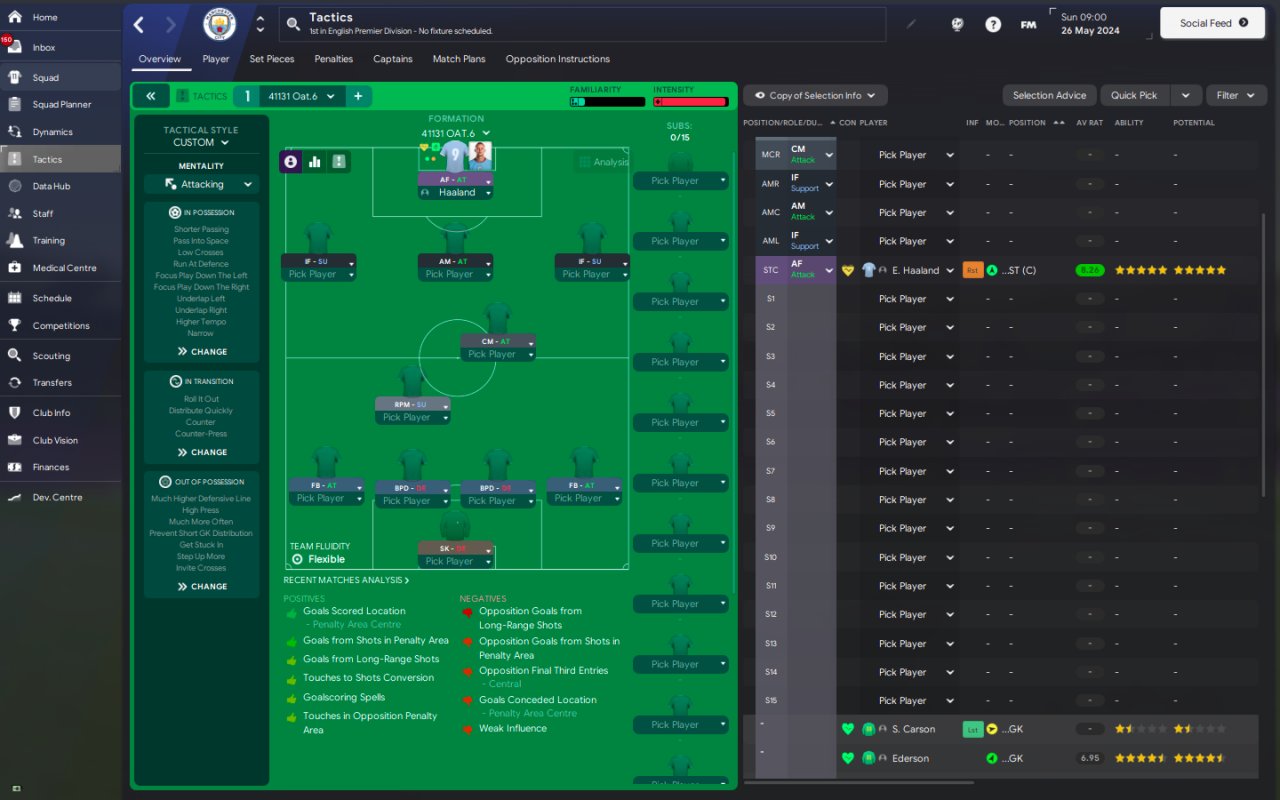Open the FM menu icon
Image resolution: width=1280 pixels, height=800 pixels.
tap(1028, 24)
